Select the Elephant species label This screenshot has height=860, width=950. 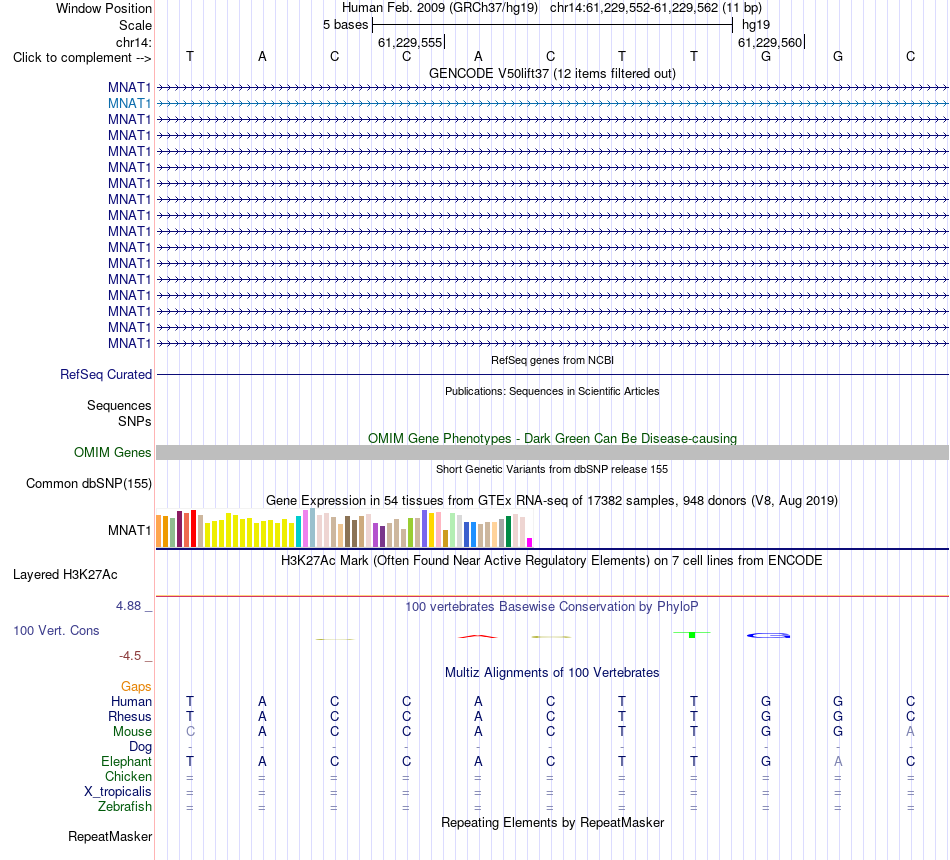(x=126, y=761)
